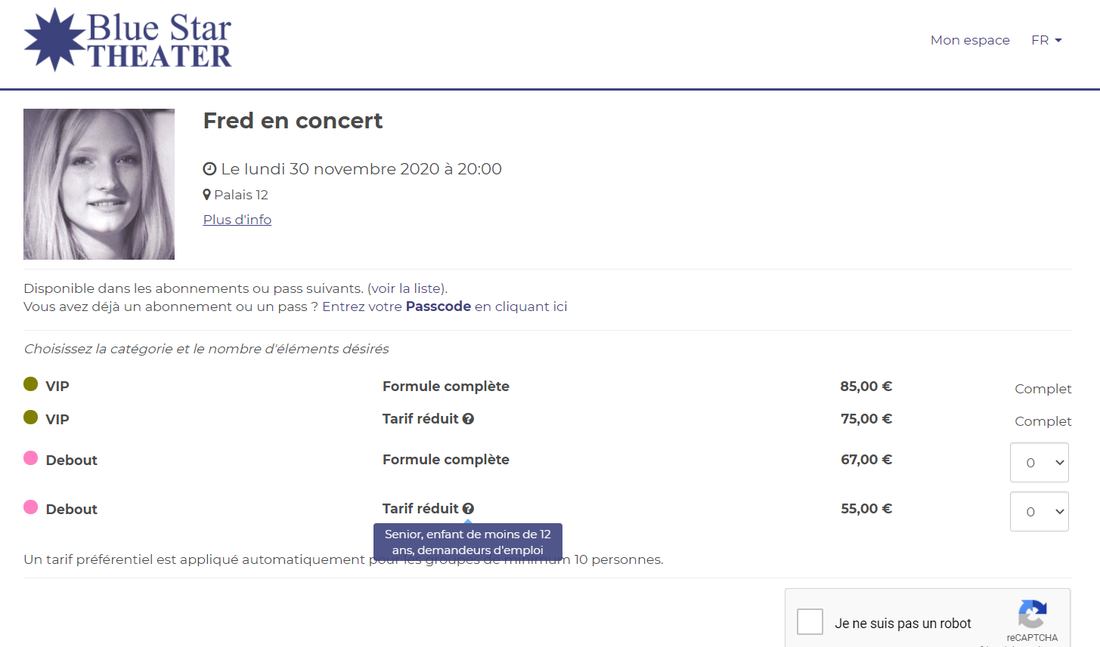Click the "Fred en concert" event title

(x=293, y=121)
